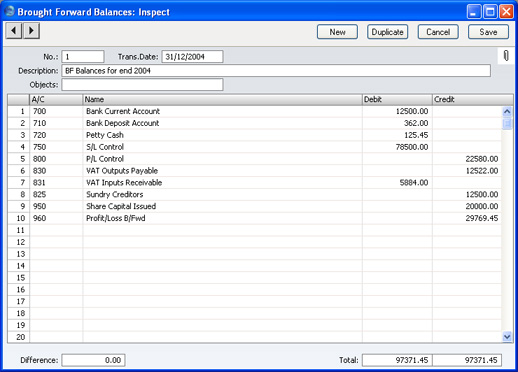
Task: Close the Brought Forward Balances window
Action: tap(506, 12)
